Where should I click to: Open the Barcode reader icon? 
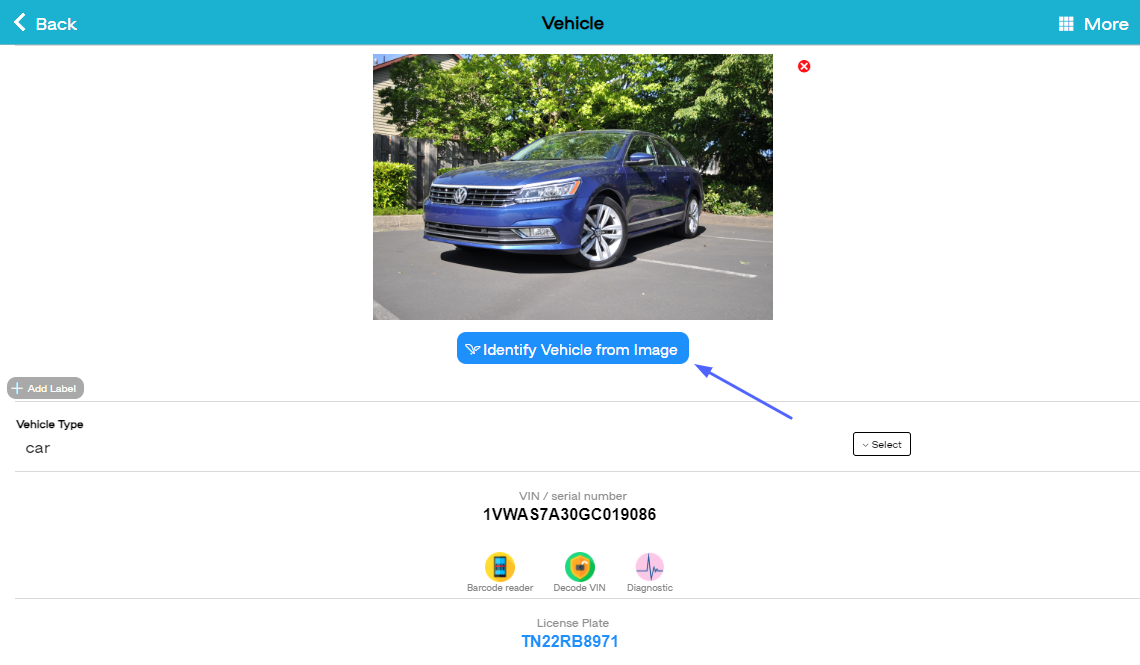point(499,567)
